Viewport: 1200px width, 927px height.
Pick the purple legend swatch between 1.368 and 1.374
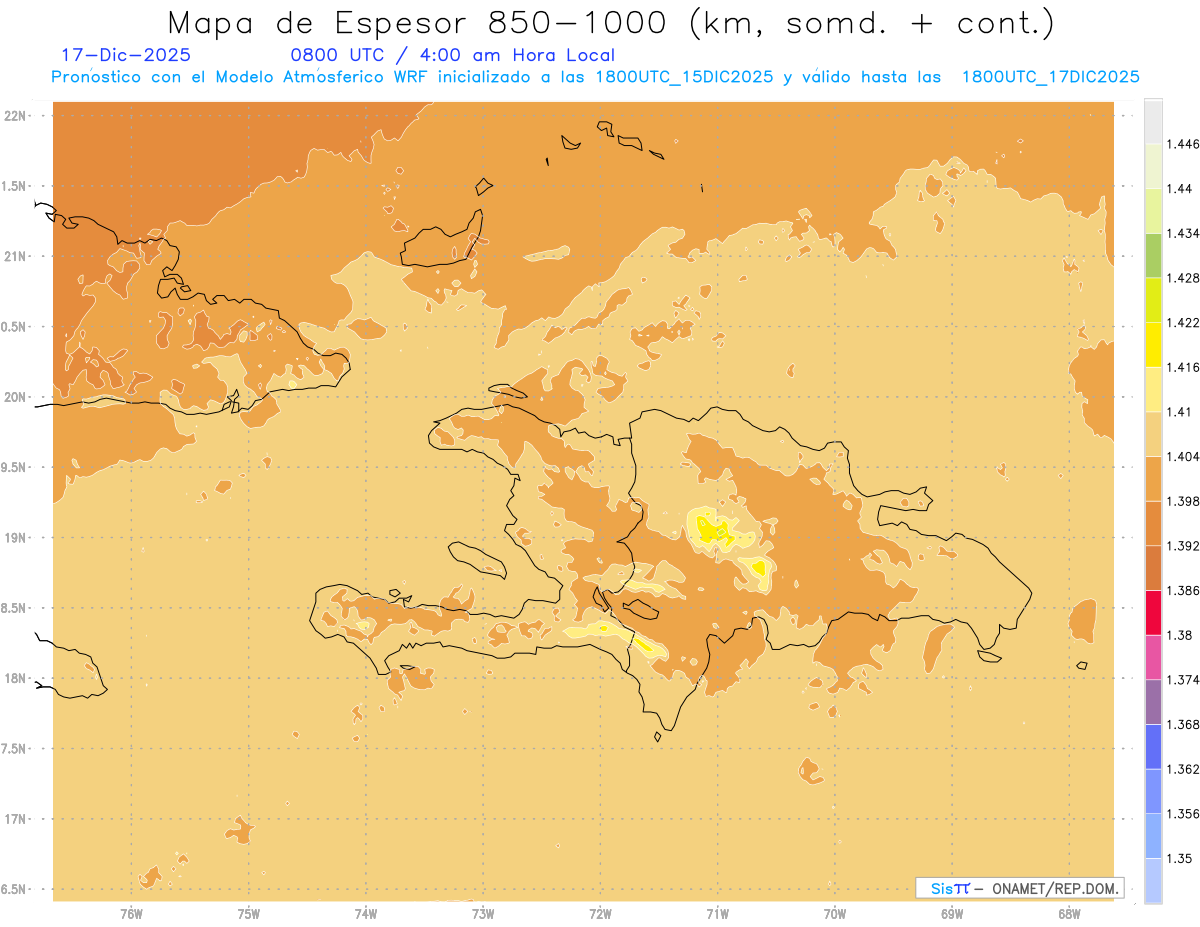point(1153,702)
